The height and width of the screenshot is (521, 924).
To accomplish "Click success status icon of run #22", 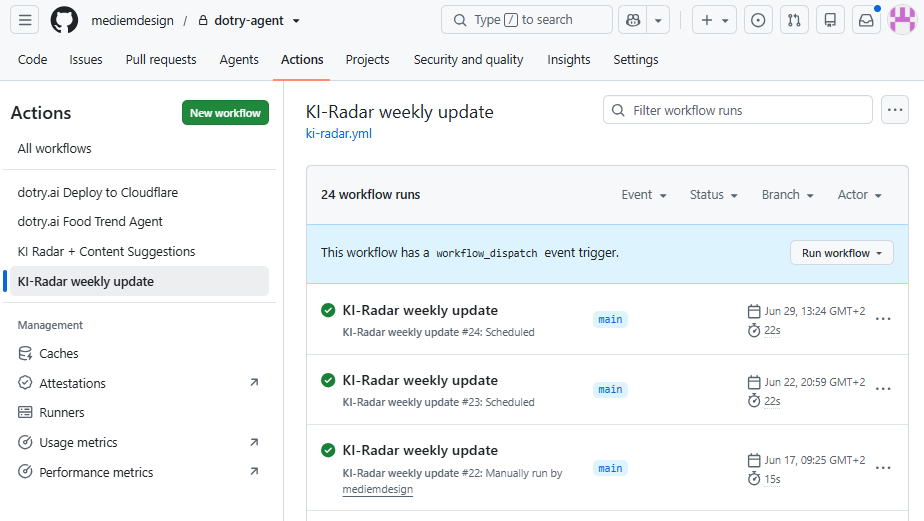I will pos(328,450).
